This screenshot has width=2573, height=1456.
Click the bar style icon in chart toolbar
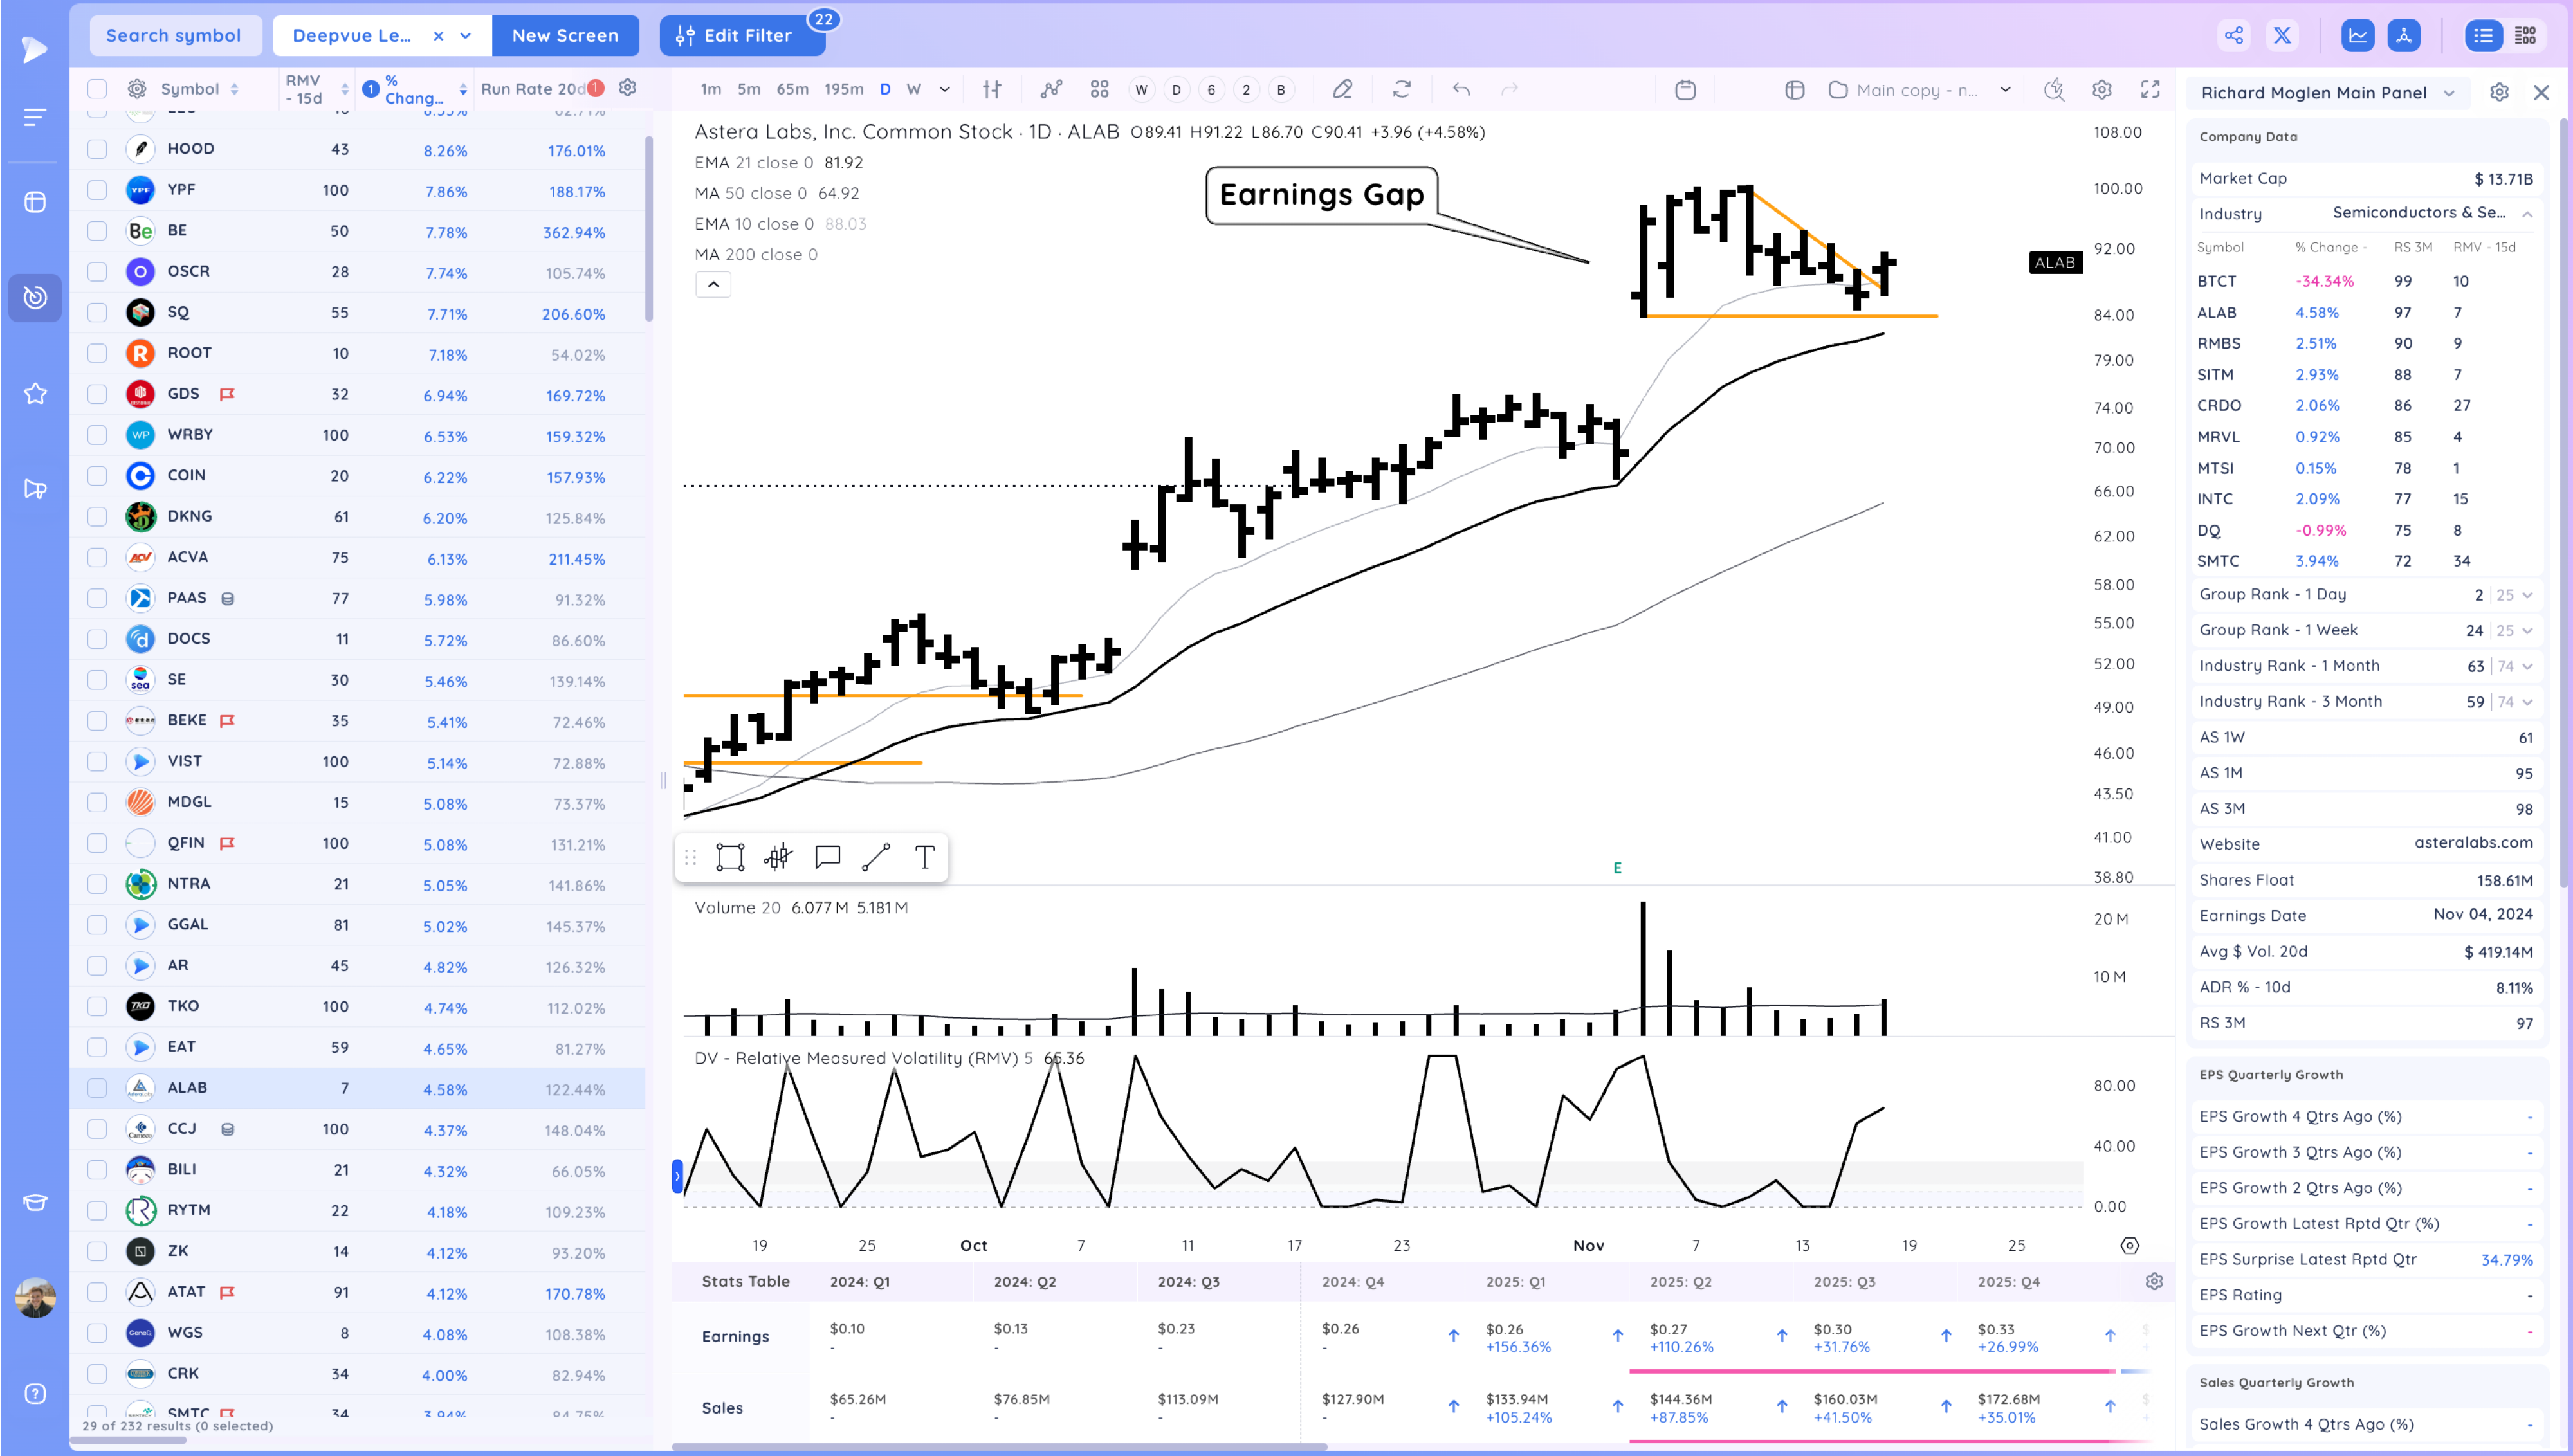coord(992,90)
